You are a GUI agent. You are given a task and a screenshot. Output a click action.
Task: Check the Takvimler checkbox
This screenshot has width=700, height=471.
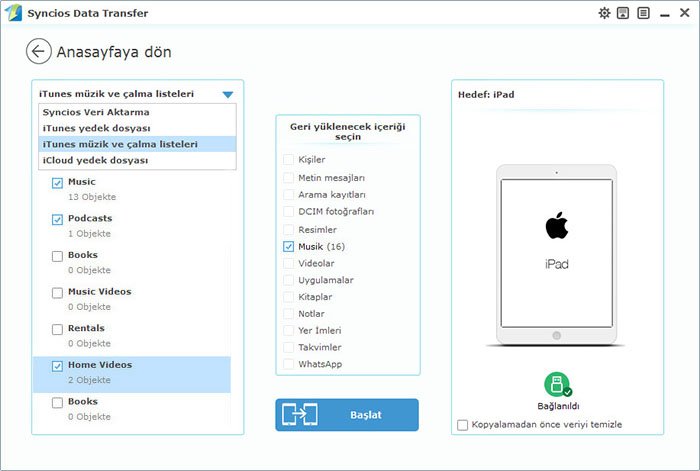coord(288,347)
